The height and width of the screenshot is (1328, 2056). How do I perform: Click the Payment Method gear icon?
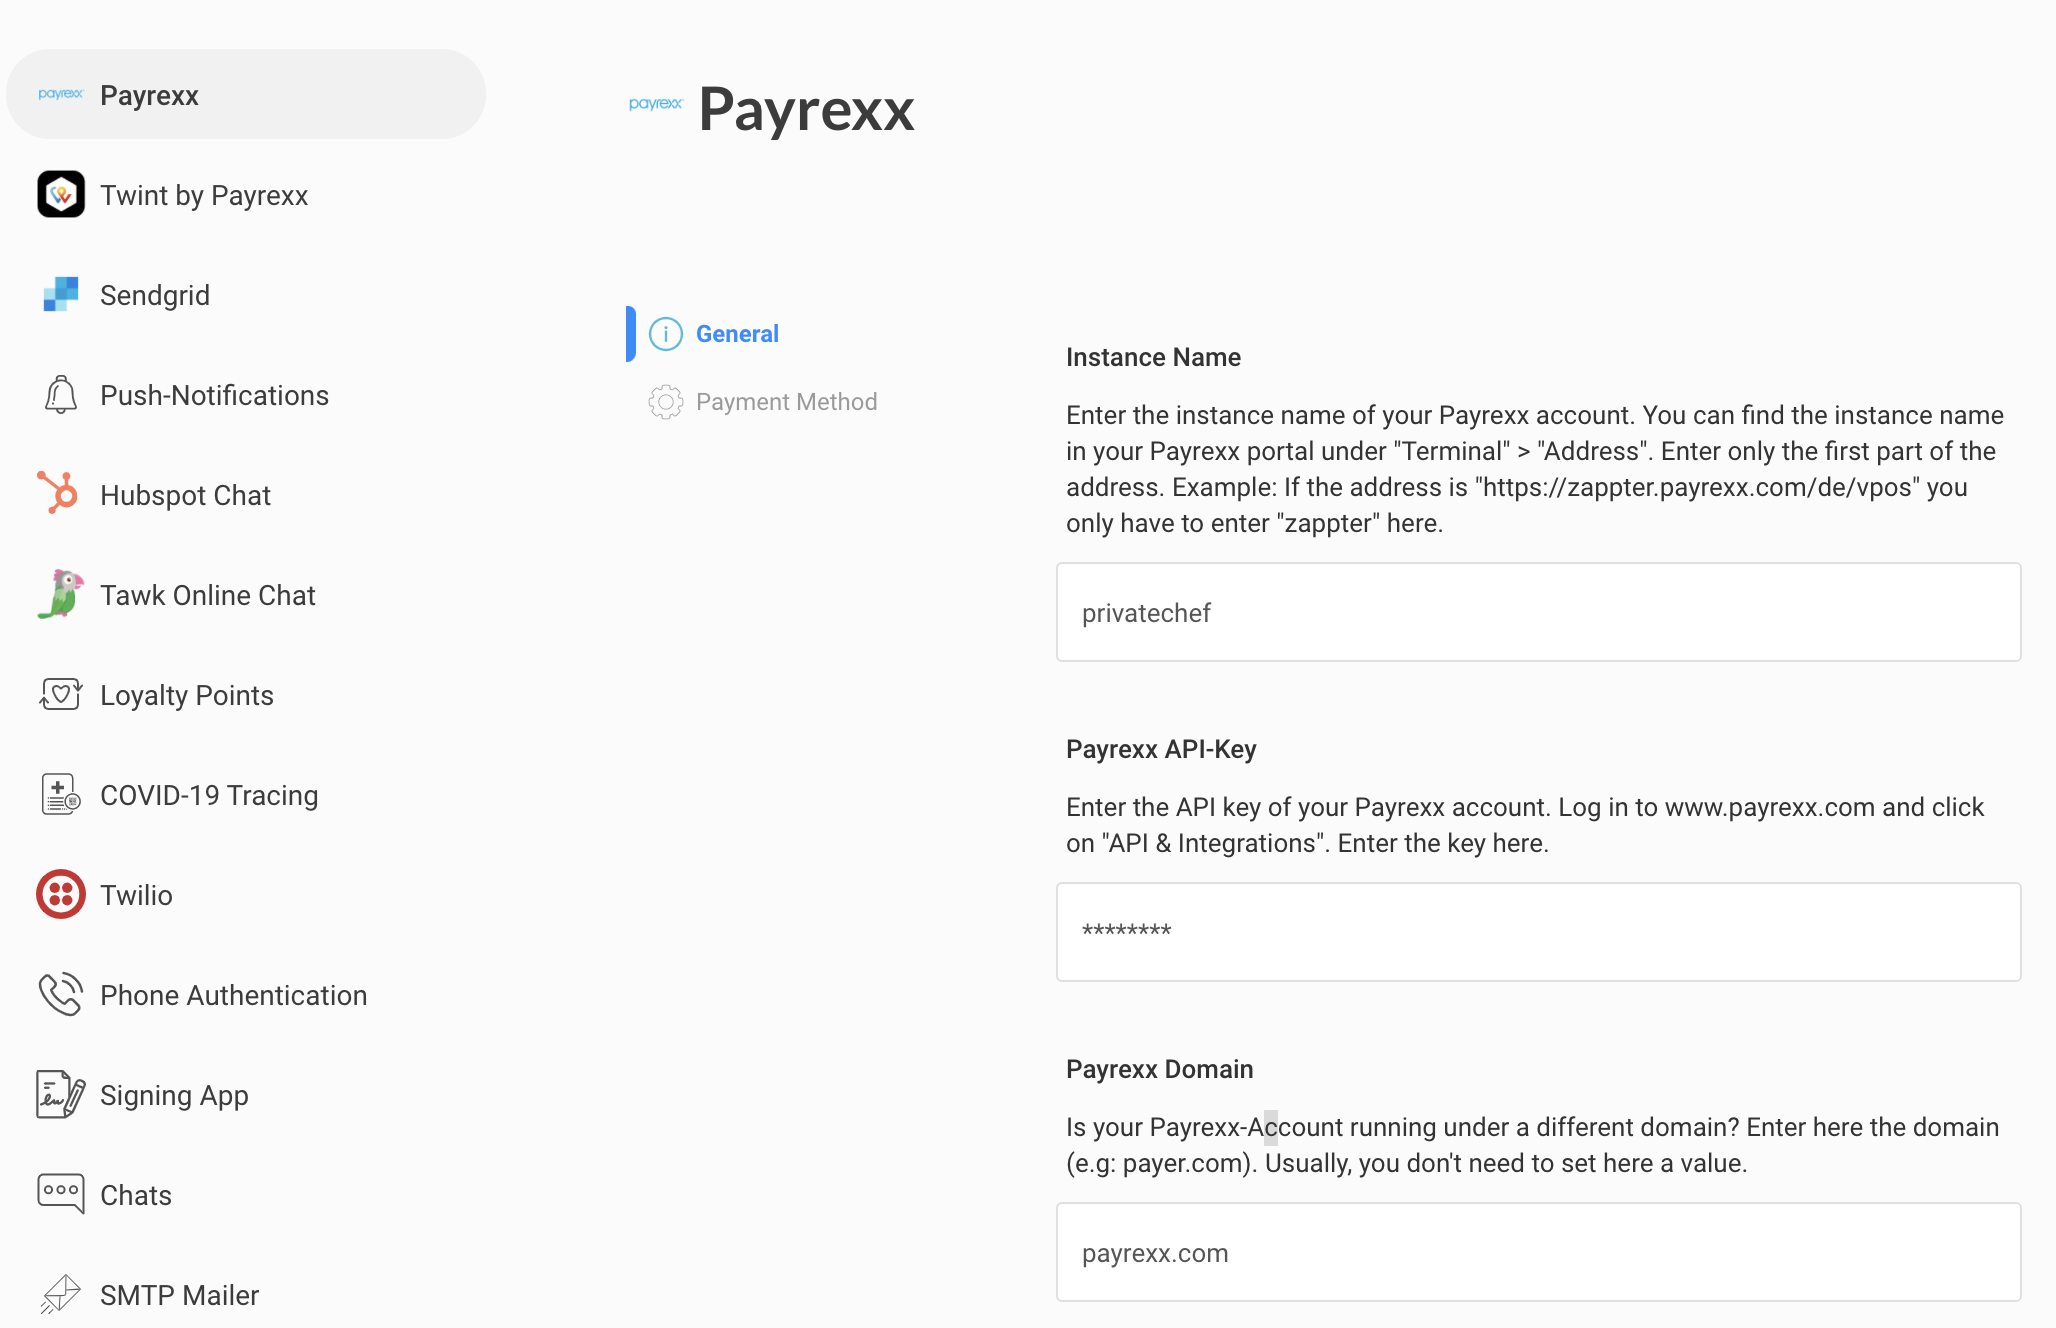[666, 402]
